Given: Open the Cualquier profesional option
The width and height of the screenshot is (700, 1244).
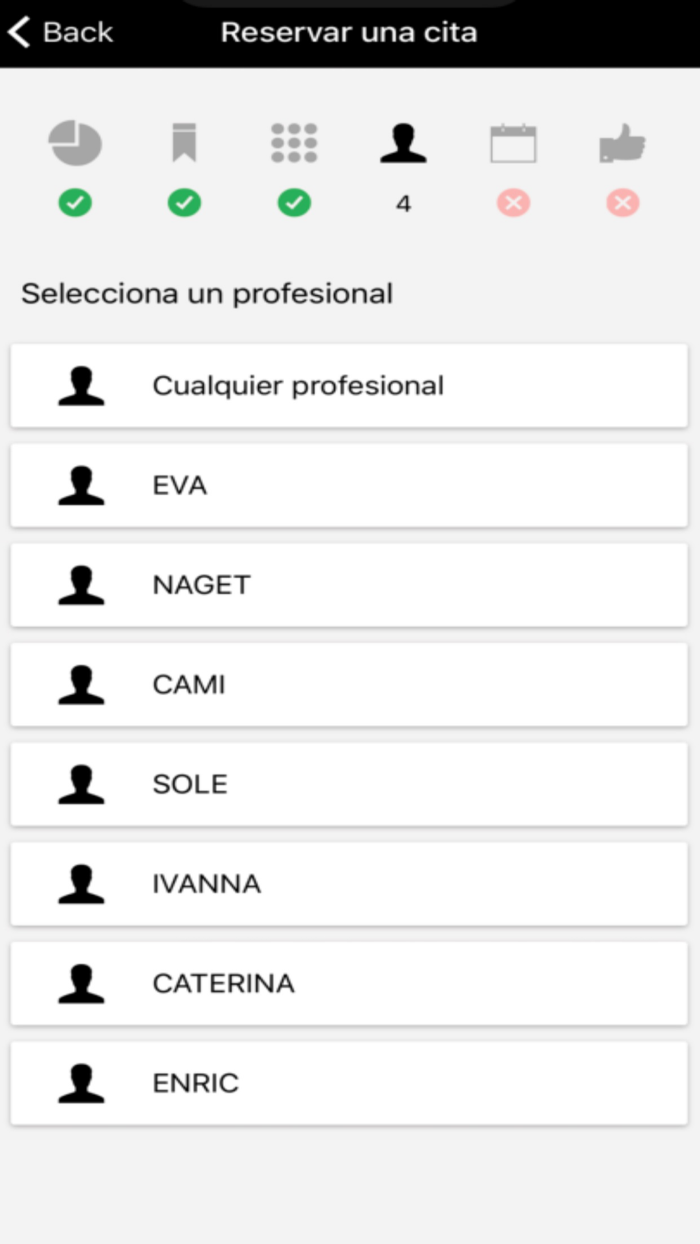Looking at the screenshot, I should point(348,385).
